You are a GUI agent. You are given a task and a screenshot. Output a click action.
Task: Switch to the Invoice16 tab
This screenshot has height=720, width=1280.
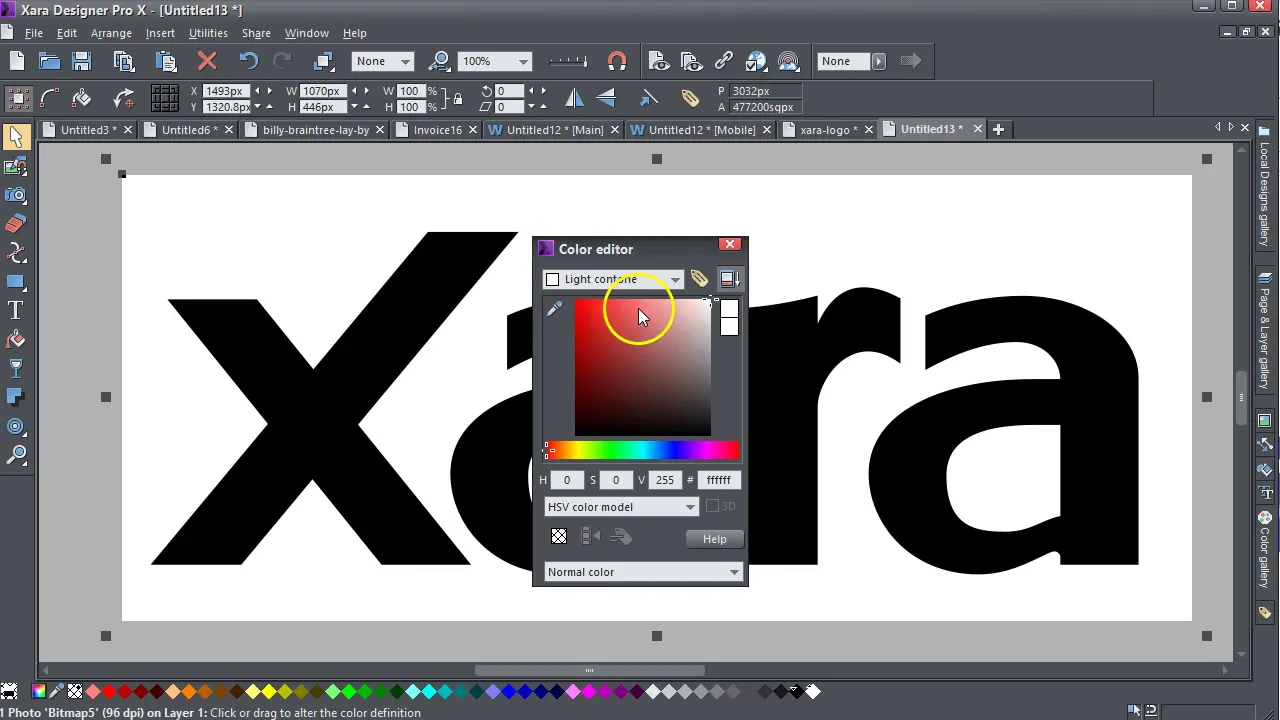[x=437, y=129]
